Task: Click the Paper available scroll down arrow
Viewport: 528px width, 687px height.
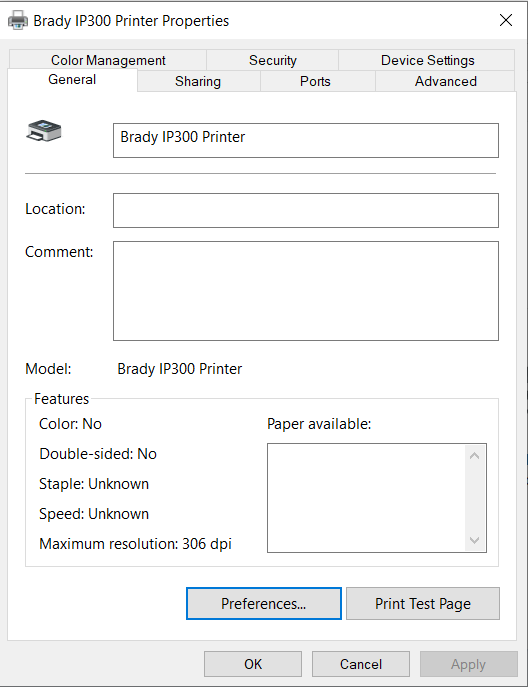Action: 474,540
